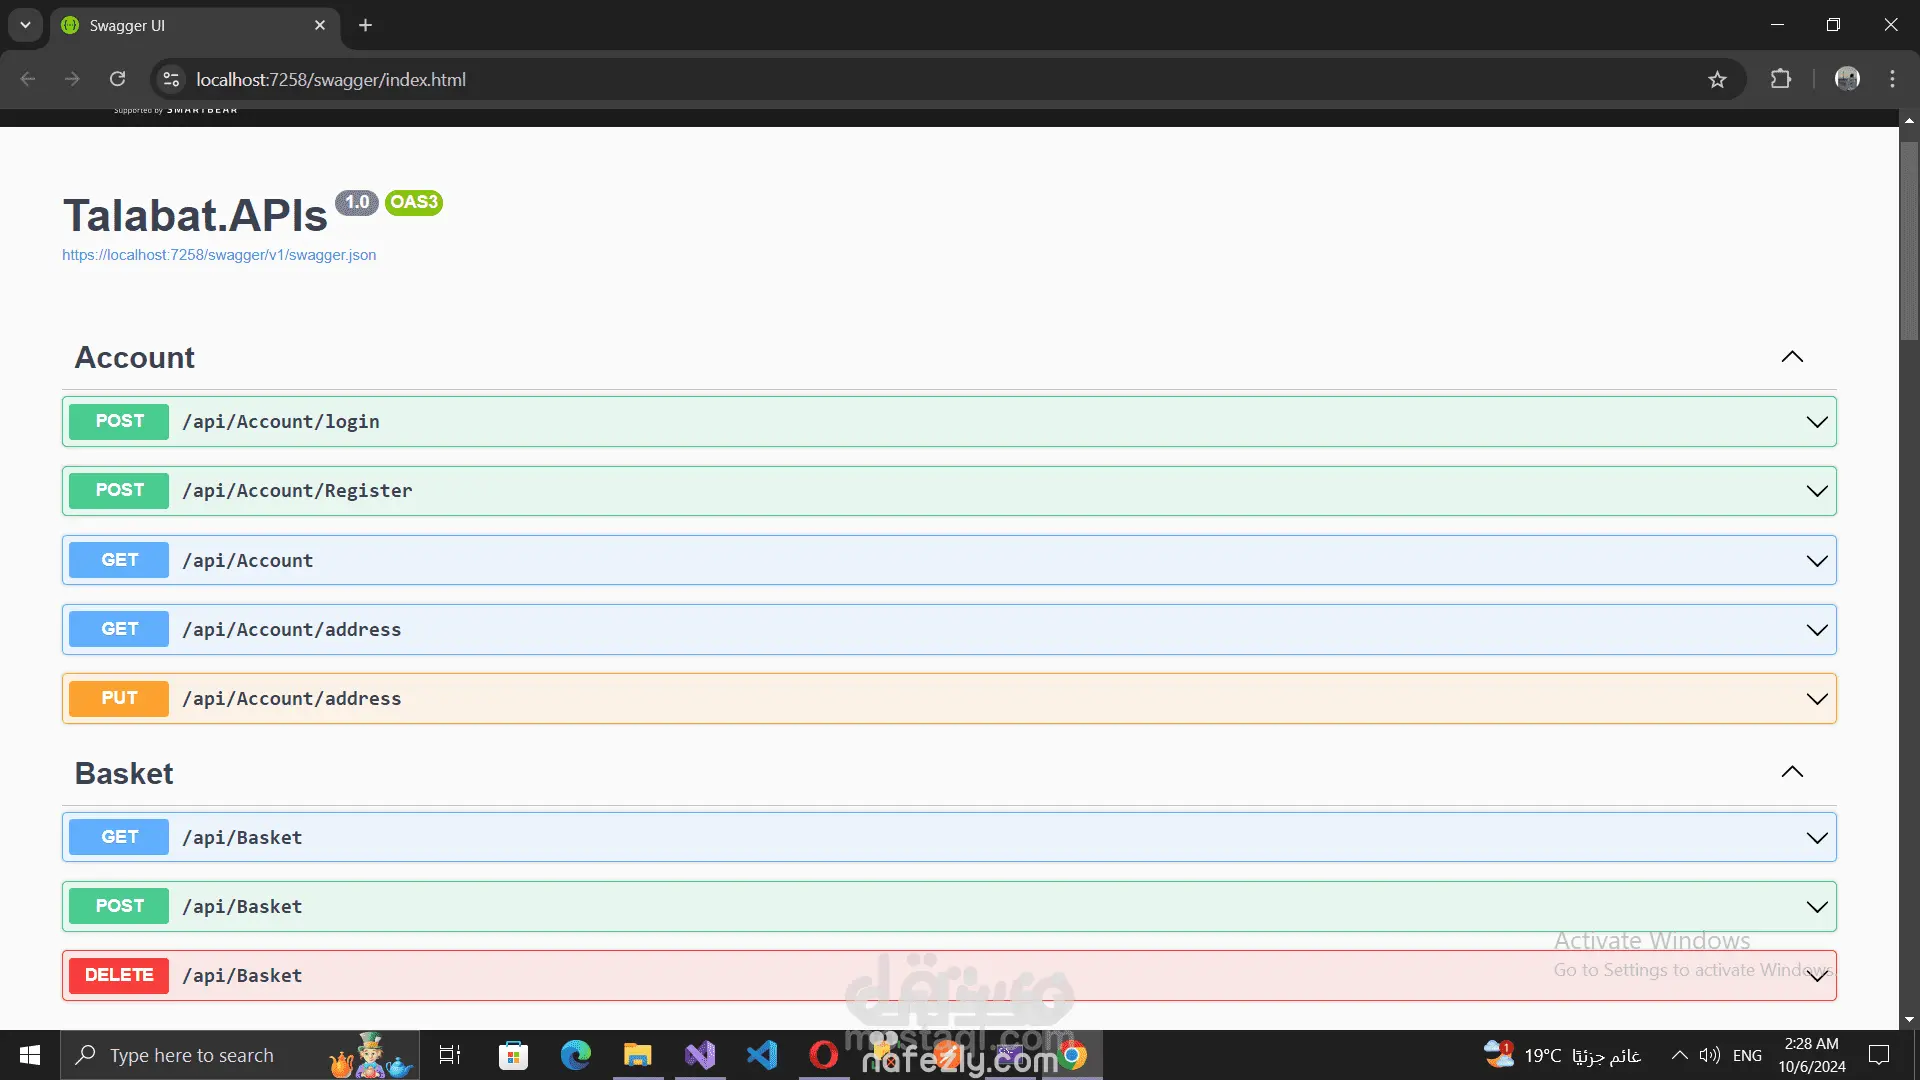This screenshot has height=1080, width=1920.
Task: View site information icon in address bar
Action: click(x=171, y=79)
